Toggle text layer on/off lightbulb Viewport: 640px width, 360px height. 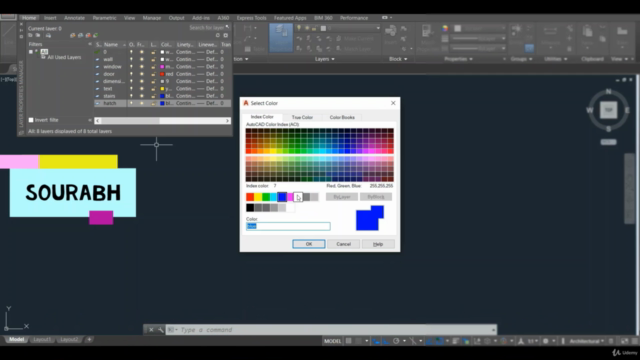pos(131,89)
